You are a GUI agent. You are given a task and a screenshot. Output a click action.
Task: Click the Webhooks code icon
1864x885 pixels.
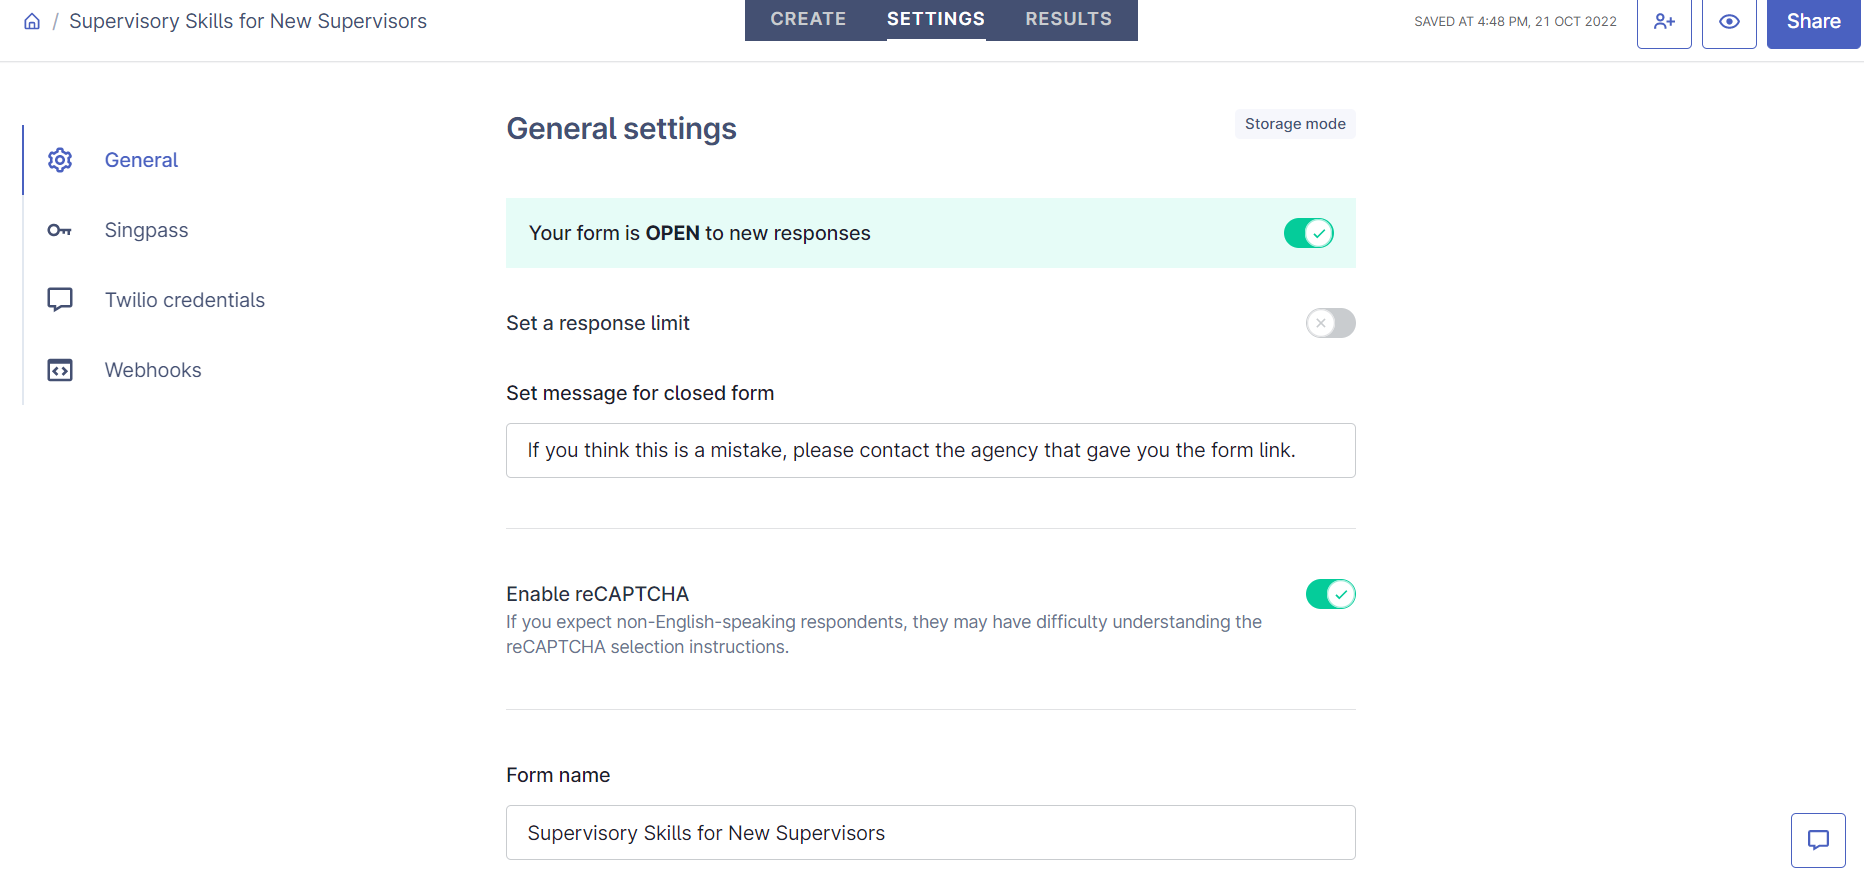pyautogui.click(x=60, y=370)
